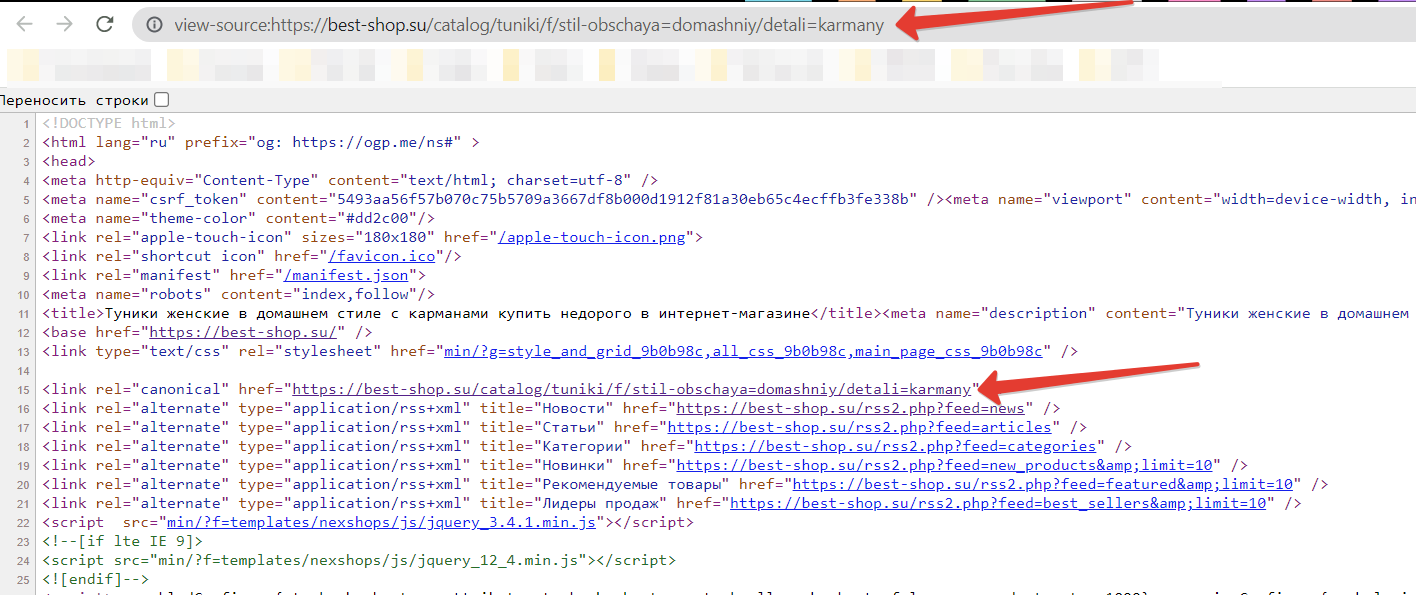Image resolution: width=1416 pixels, height=595 pixels.
Task: Open the site information icon in address bar
Action: [x=154, y=25]
